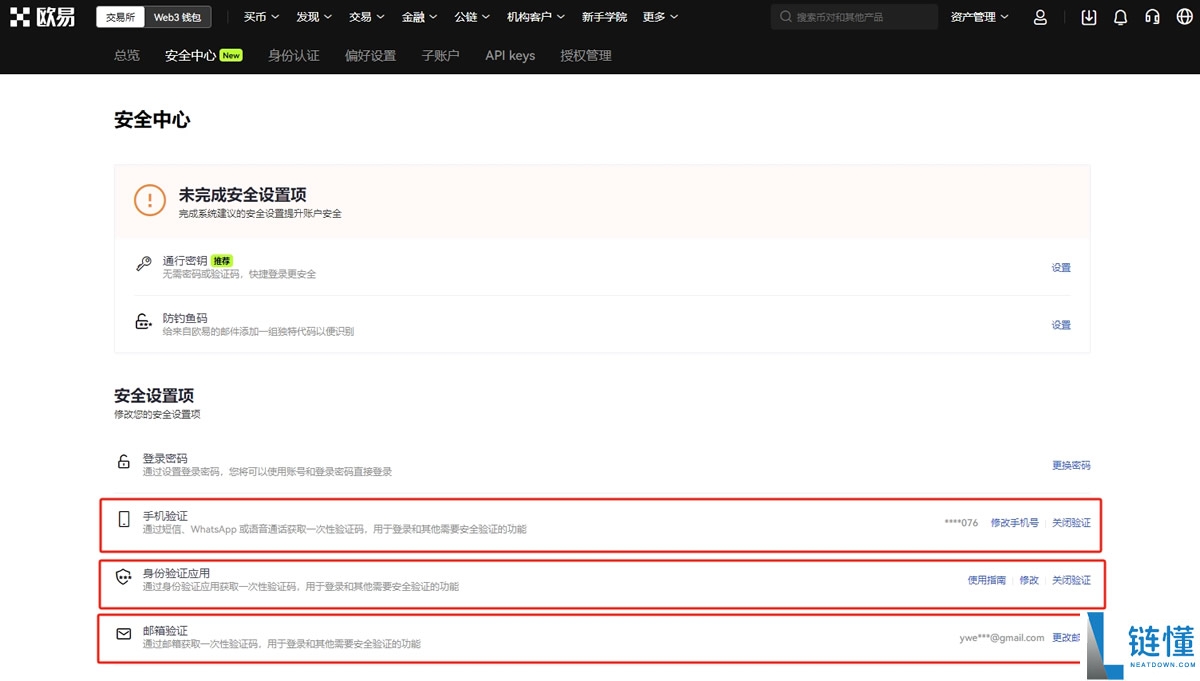Image resolution: width=1200 pixels, height=681 pixels.
Task: Click the app download icon
Action: click(1089, 17)
